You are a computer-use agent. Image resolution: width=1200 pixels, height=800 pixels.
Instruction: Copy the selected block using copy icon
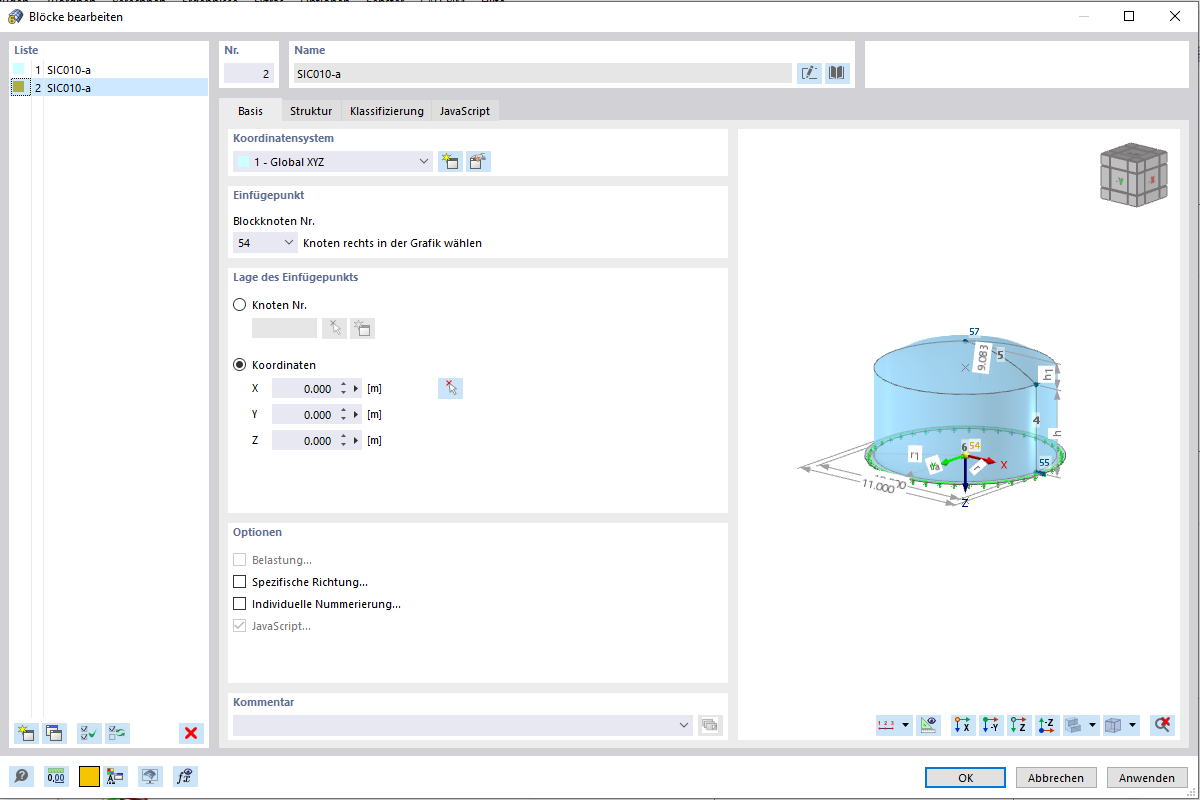click(55, 733)
